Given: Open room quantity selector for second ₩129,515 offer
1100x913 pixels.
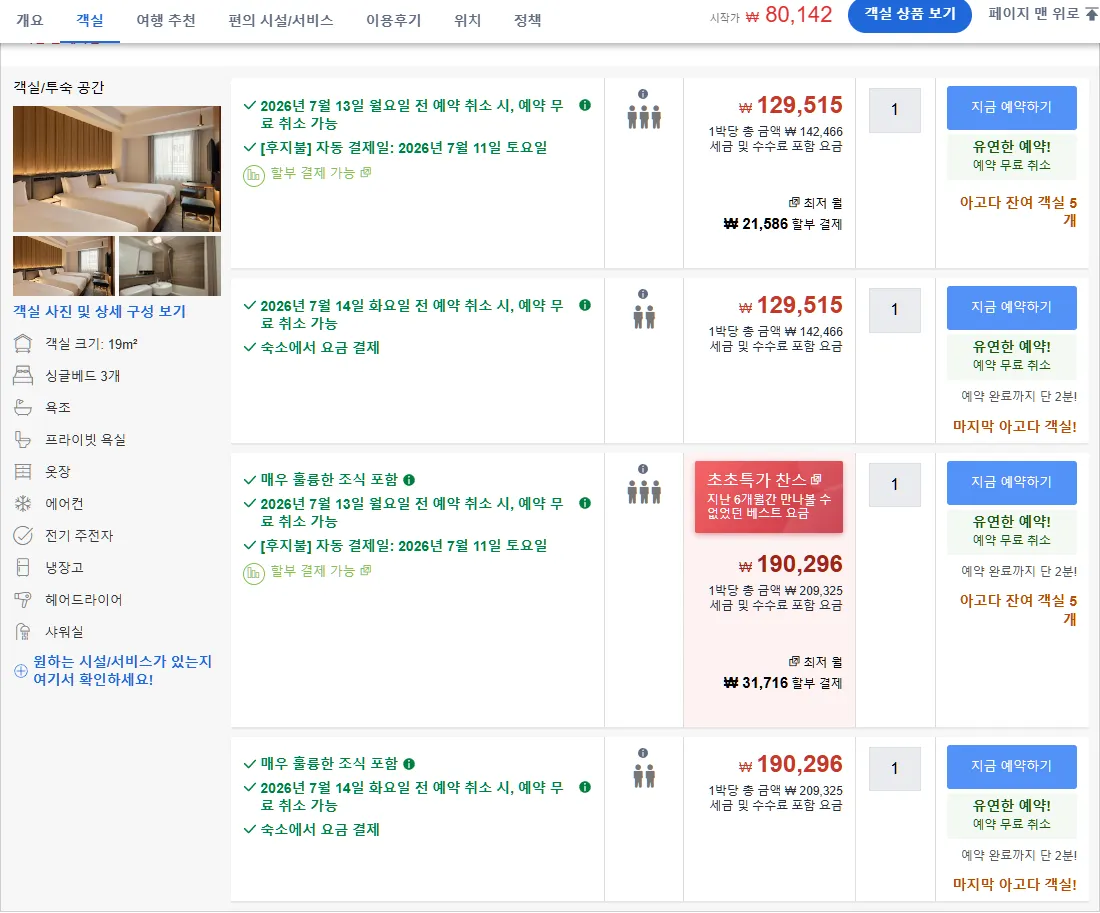Looking at the screenshot, I should [x=894, y=310].
